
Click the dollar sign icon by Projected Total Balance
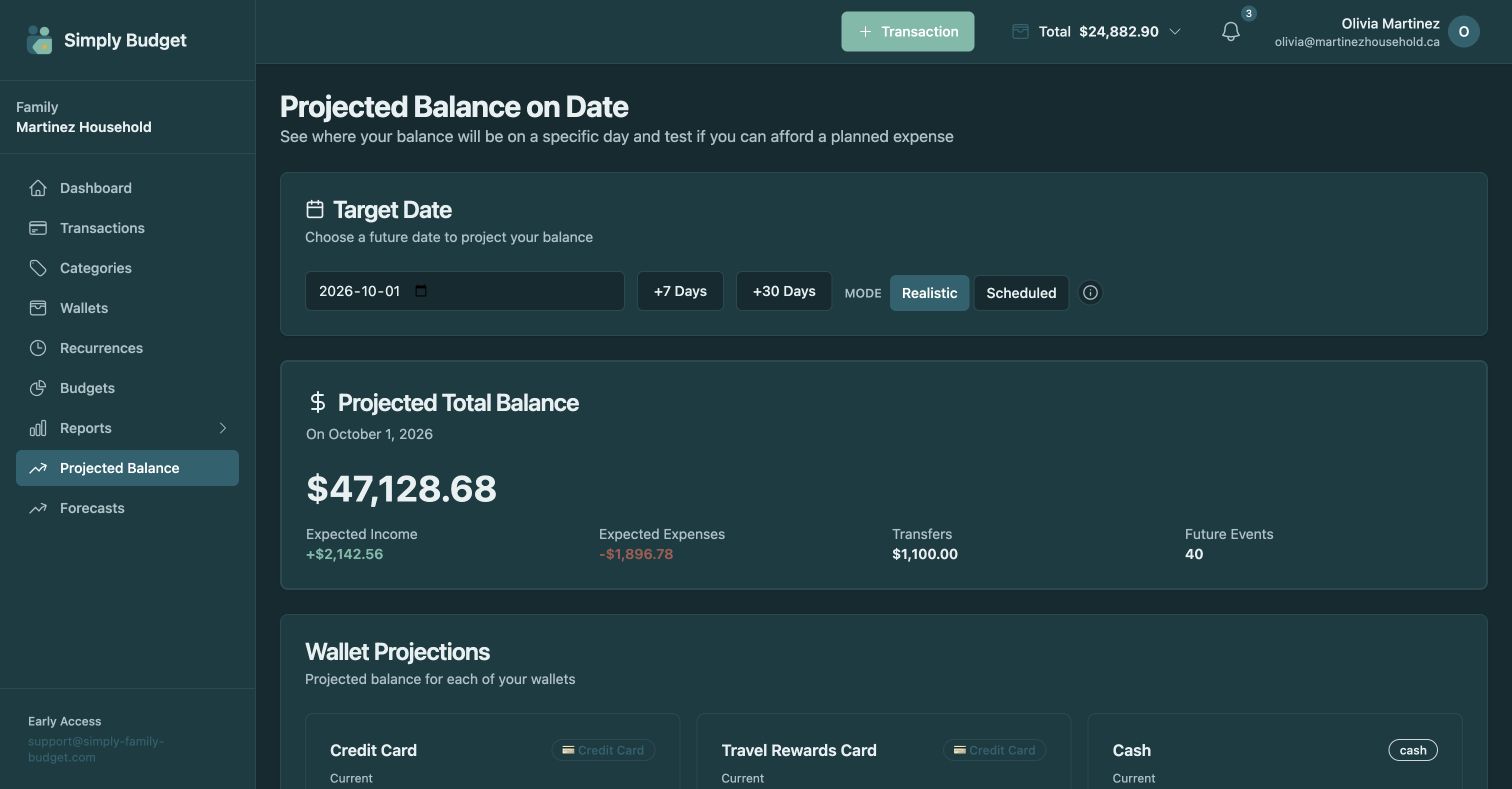tap(318, 402)
